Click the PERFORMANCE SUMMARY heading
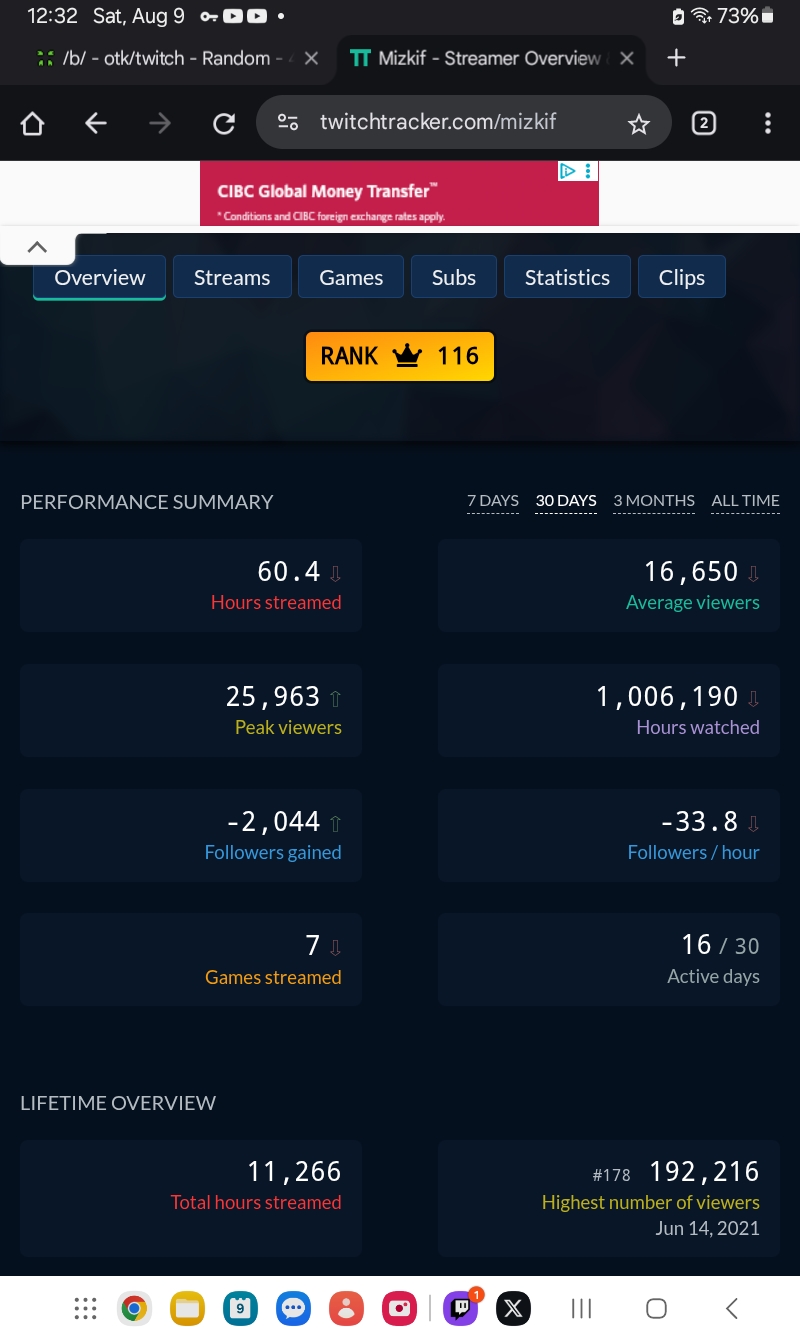Screen dimensions: 800x1340 coord(147,502)
